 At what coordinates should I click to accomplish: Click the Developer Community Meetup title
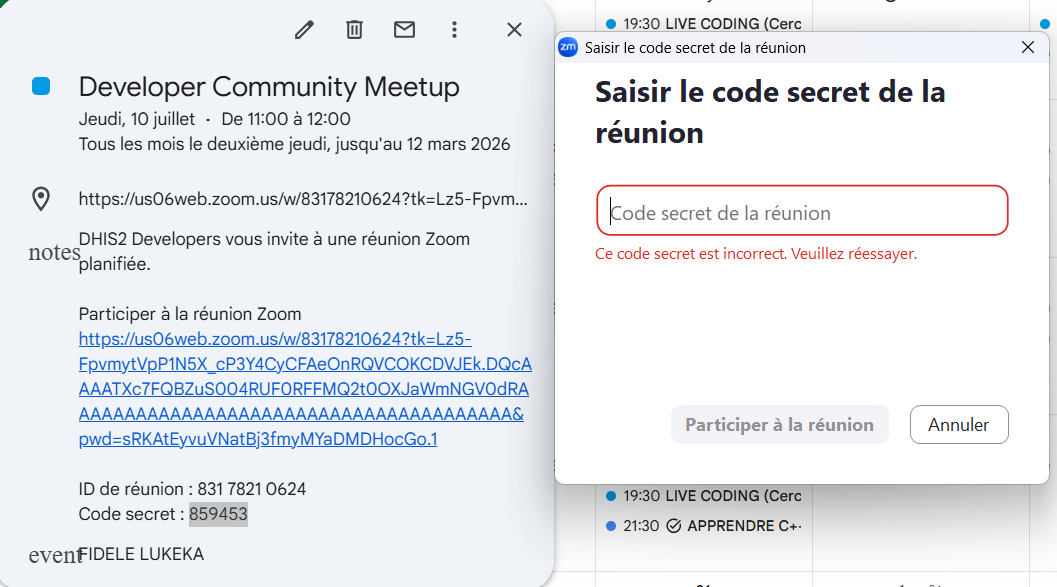tap(269, 87)
